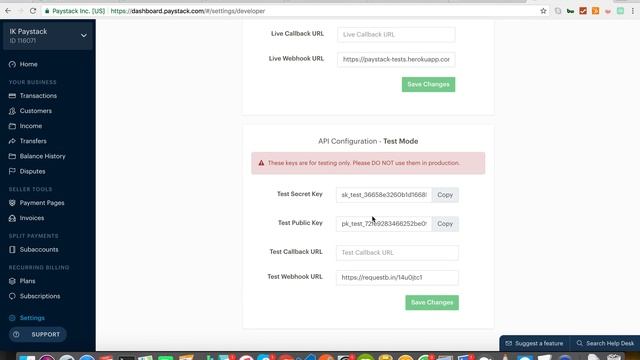Click the Disputes flag icon
This screenshot has height=360, width=640.
pos(12,171)
